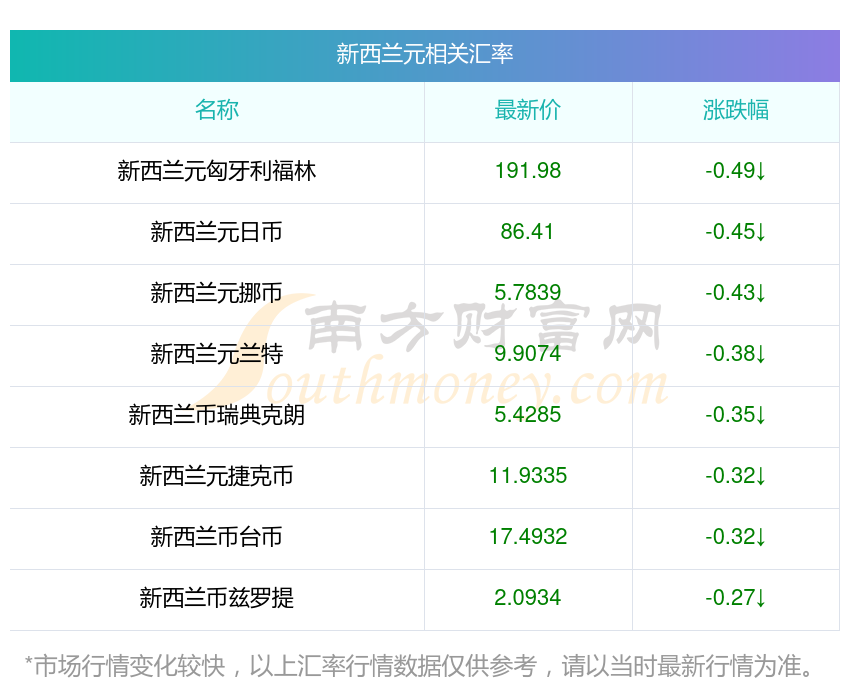Select the 新西兰元捷克币 row name
This screenshot has height=697, width=850.
pyautogui.click(x=217, y=476)
